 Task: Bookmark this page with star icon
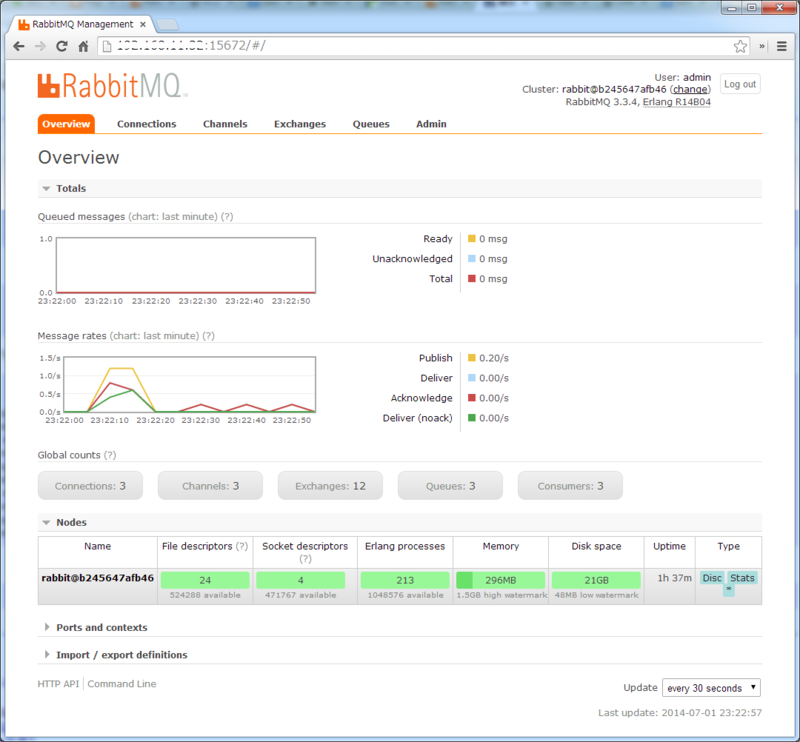(740, 46)
